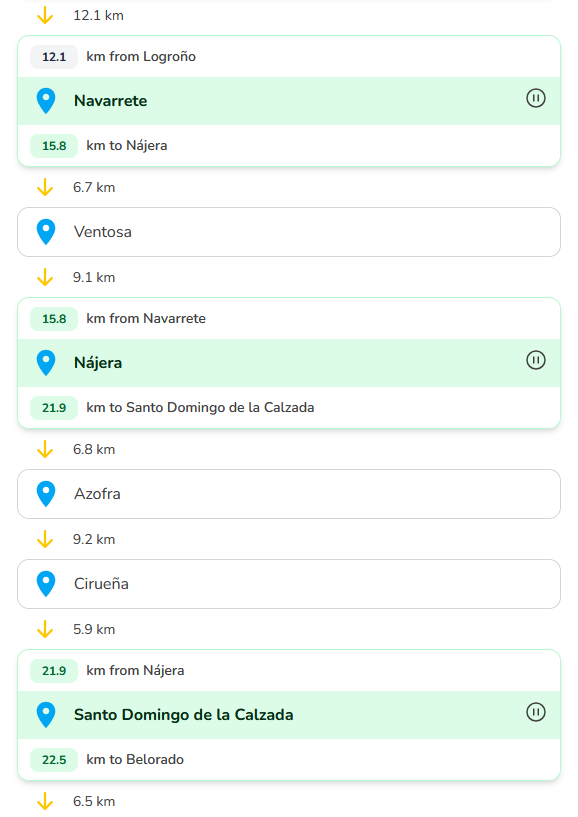
Task: Toggle the pause icon on Nájera
Action: (x=537, y=362)
